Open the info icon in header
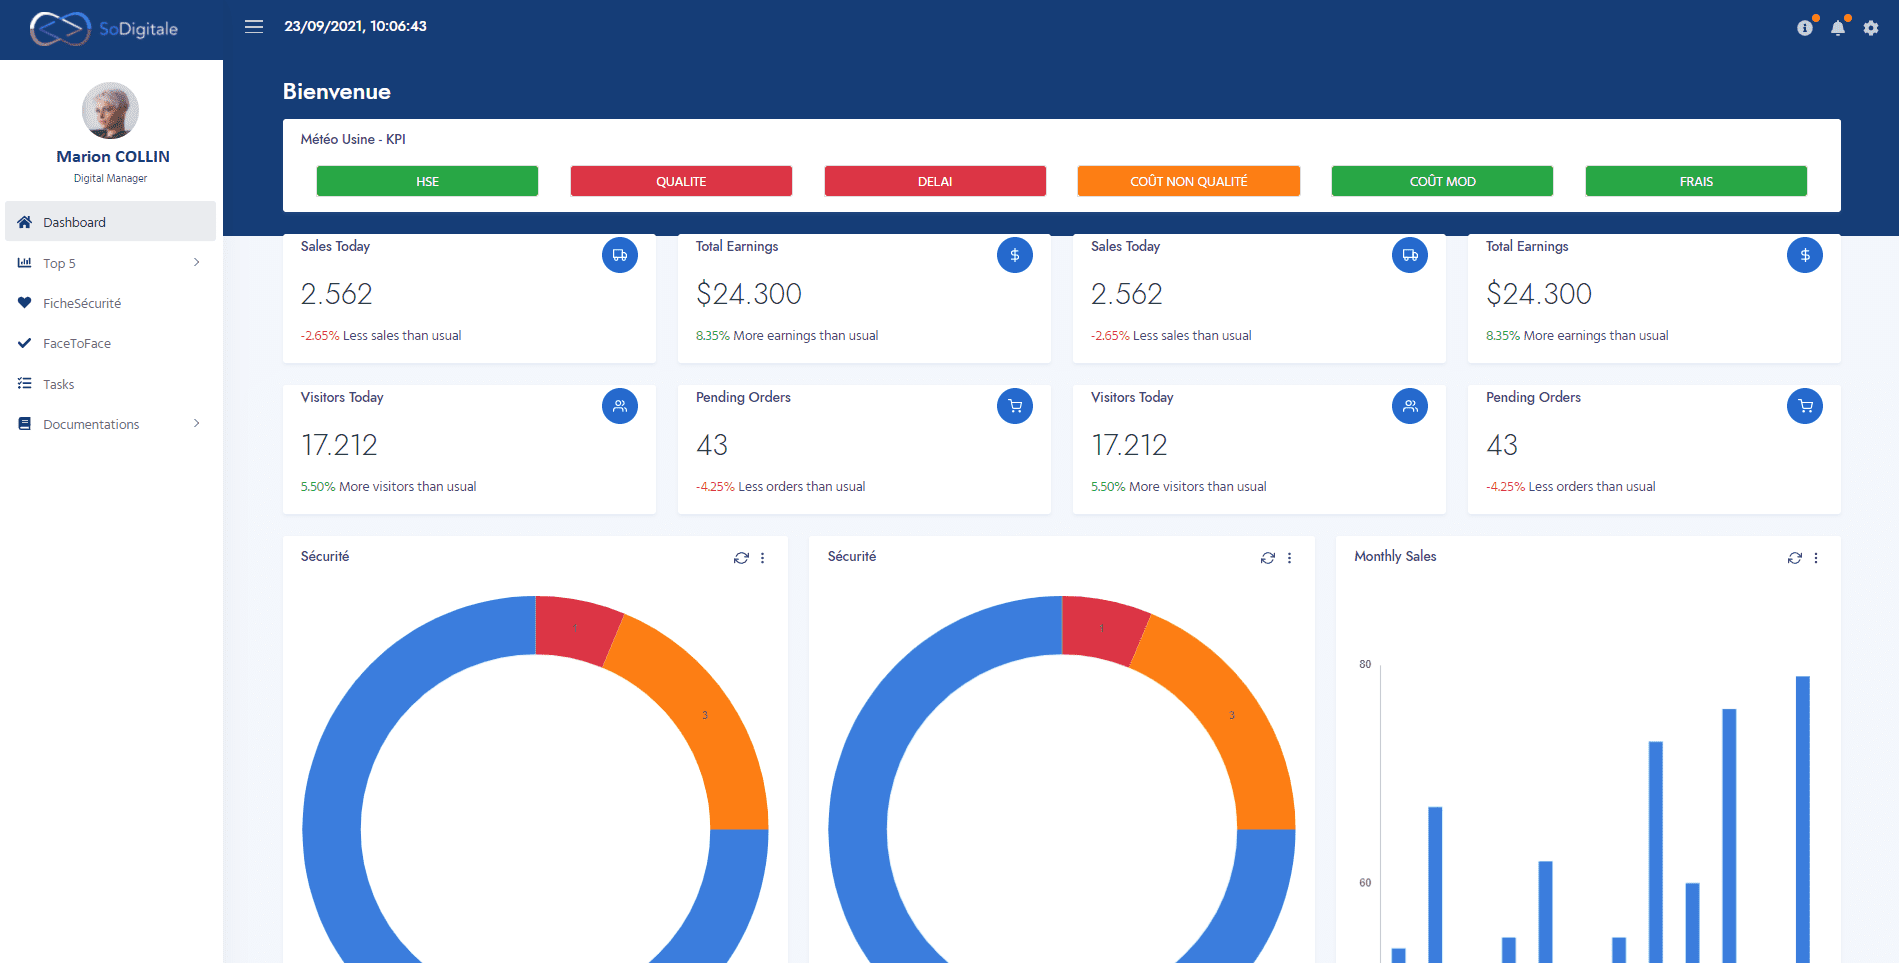 click(1805, 28)
